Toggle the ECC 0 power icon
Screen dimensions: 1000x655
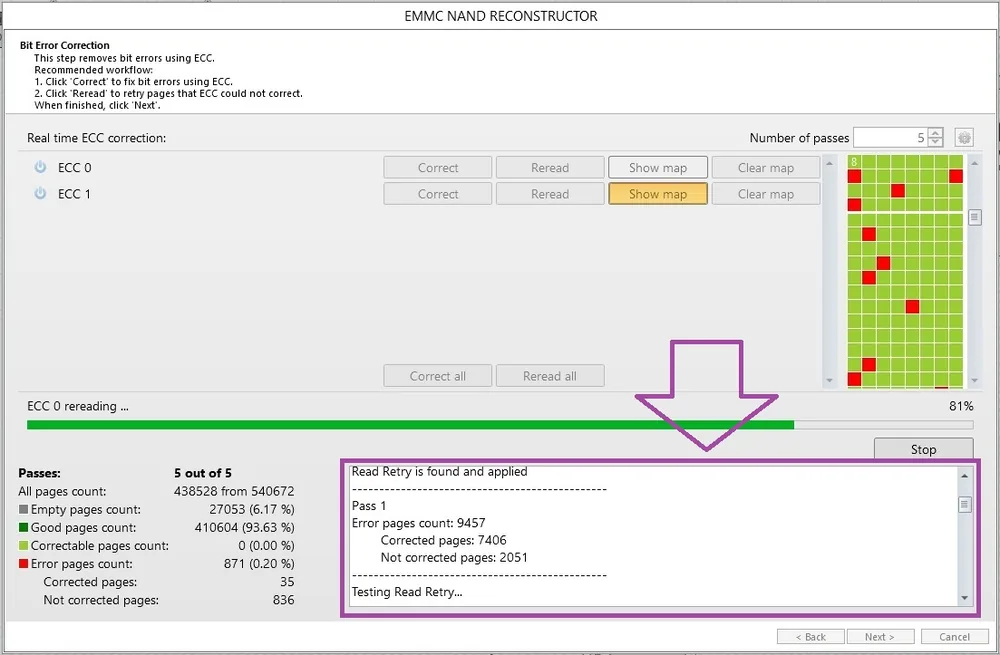point(40,167)
